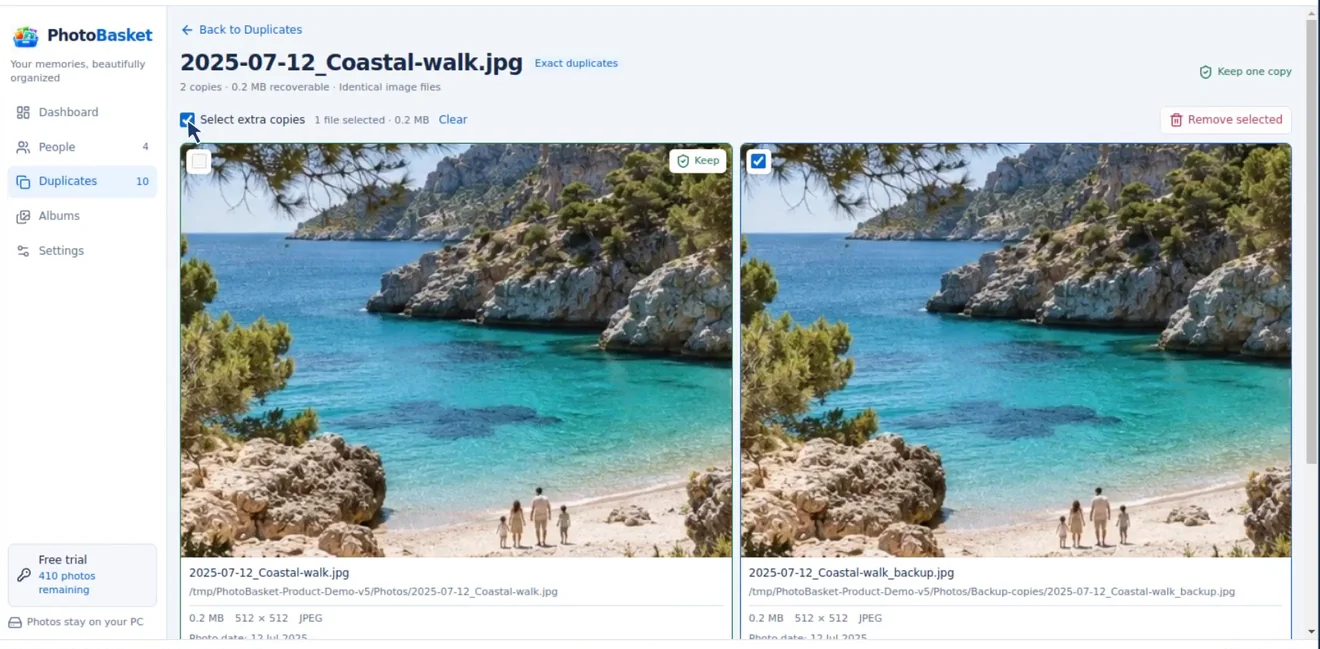Click the scrollbar down arrow
Image resolution: width=1320 pixels, height=649 pixels.
[1312, 632]
